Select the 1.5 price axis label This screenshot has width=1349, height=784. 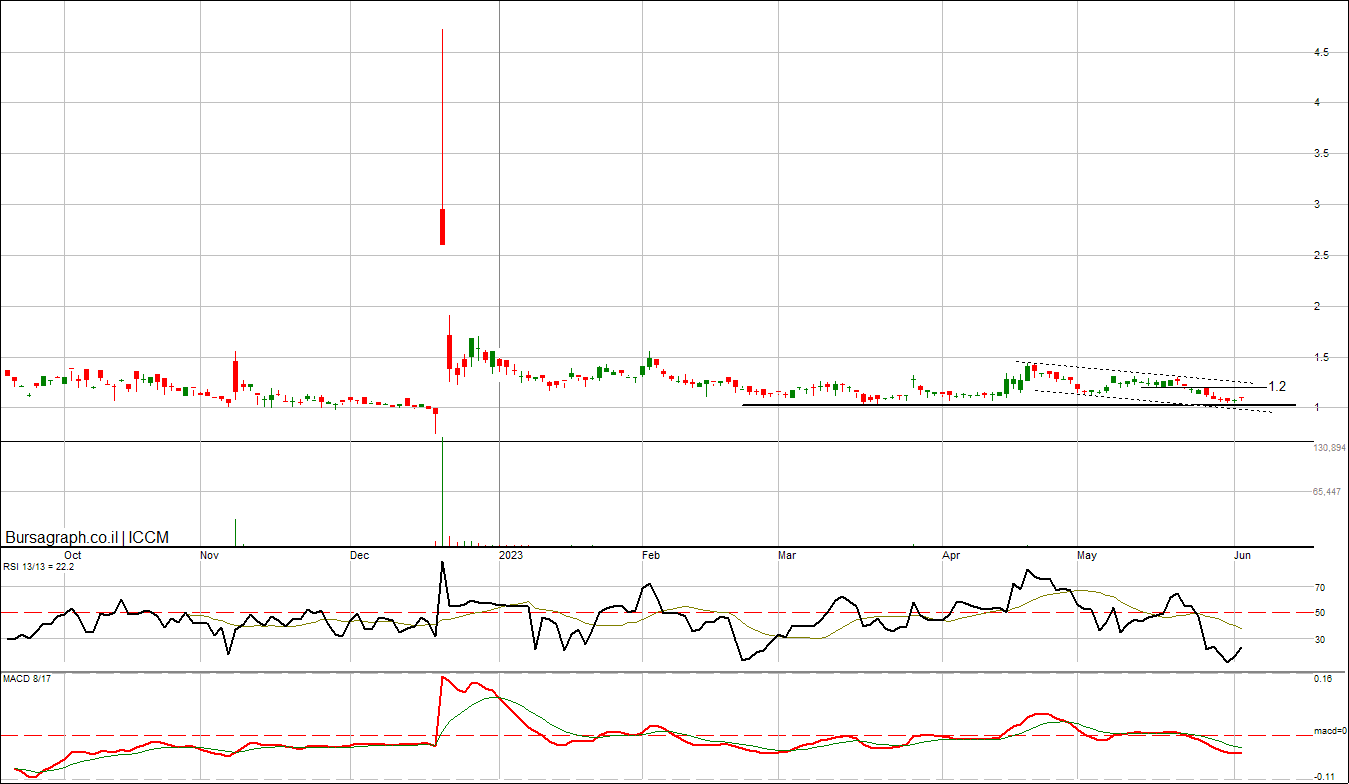[1321, 357]
